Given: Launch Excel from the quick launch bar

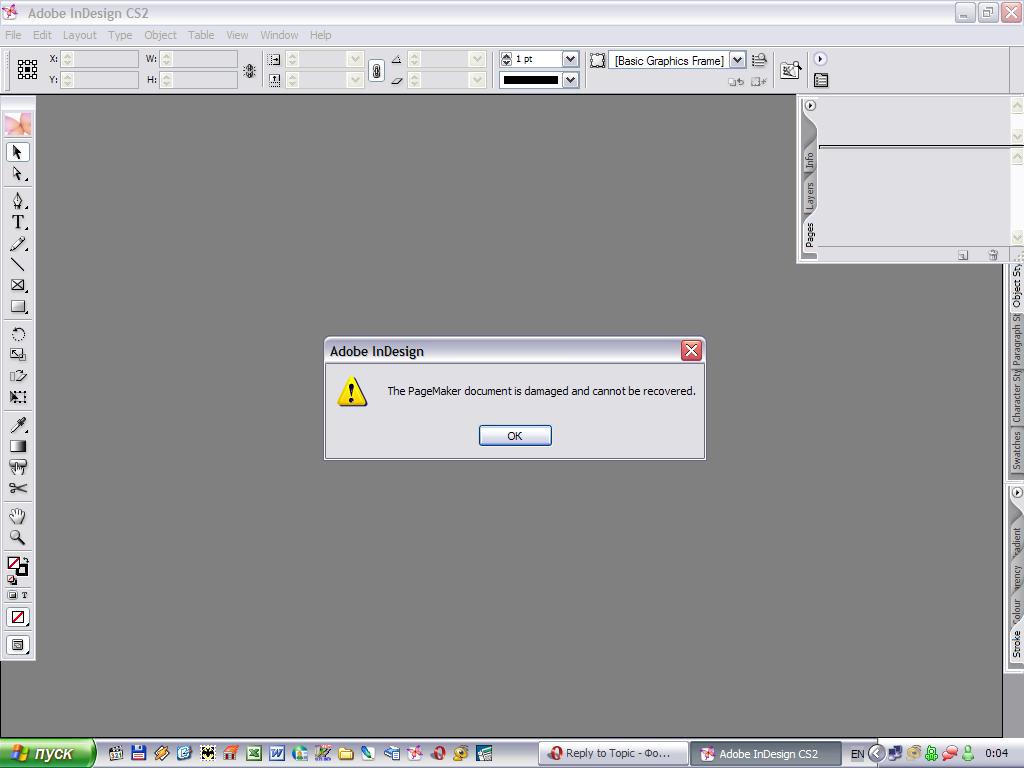Looking at the screenshot, I should [x=253, y=753].
